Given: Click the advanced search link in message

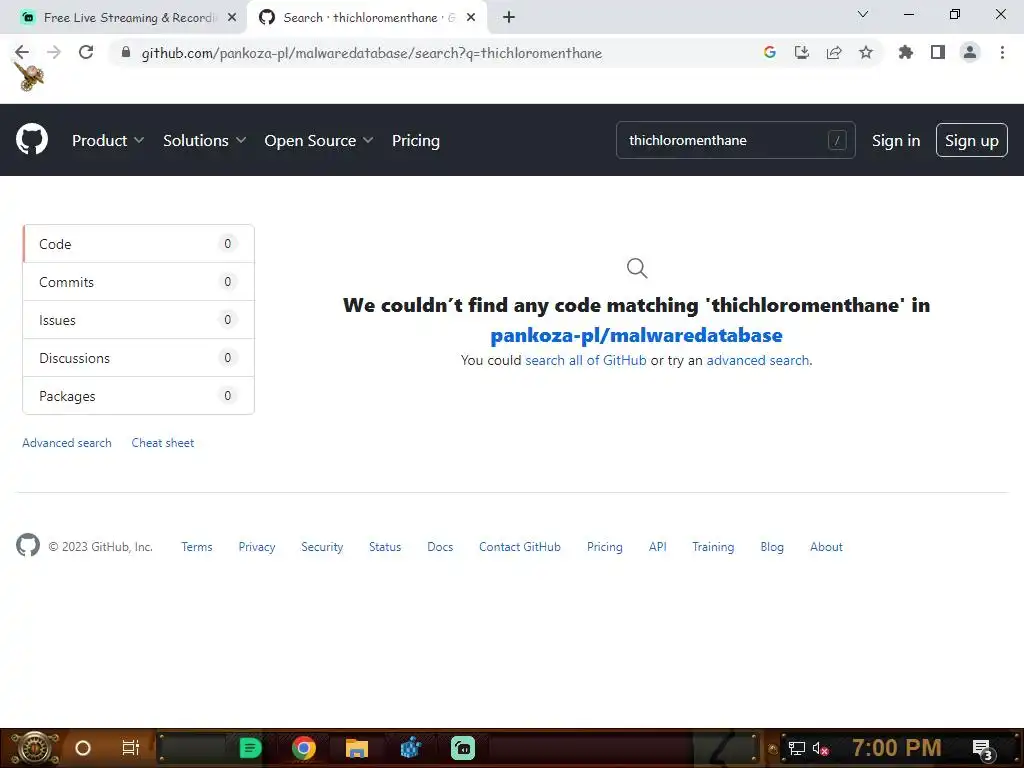Looking at the screenshot, I should point(758,360).
